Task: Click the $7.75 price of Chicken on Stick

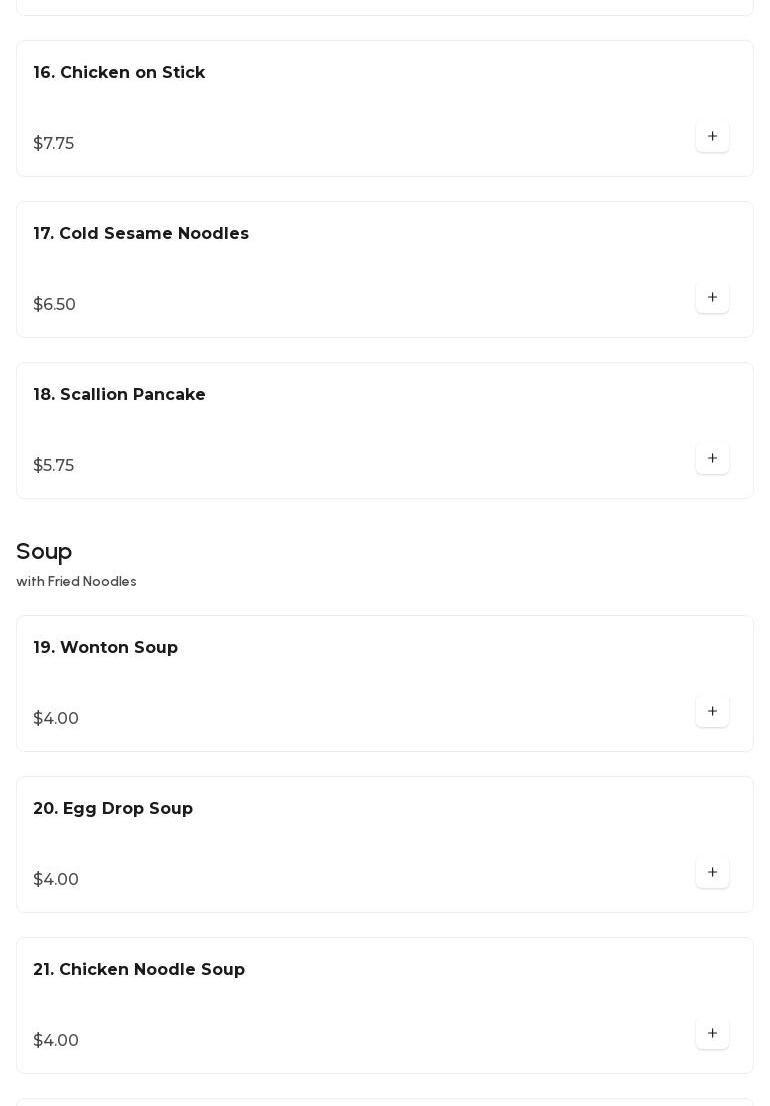Action: (x=54, y=144)
